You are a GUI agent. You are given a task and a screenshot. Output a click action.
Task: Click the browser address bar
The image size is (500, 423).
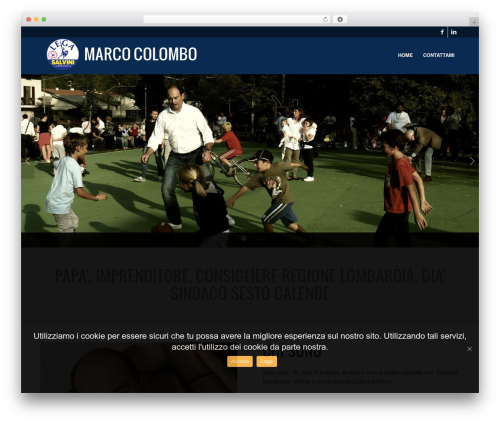point(236,19)
